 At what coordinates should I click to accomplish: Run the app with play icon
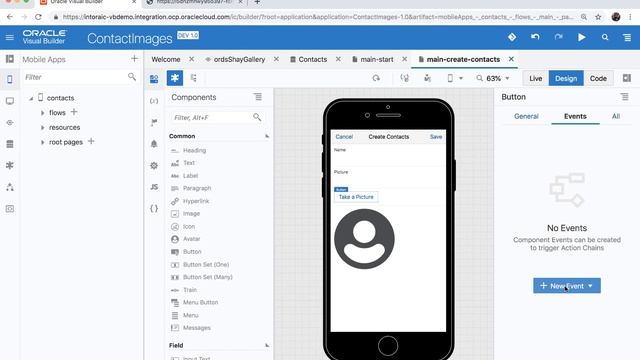pos(582,37)
